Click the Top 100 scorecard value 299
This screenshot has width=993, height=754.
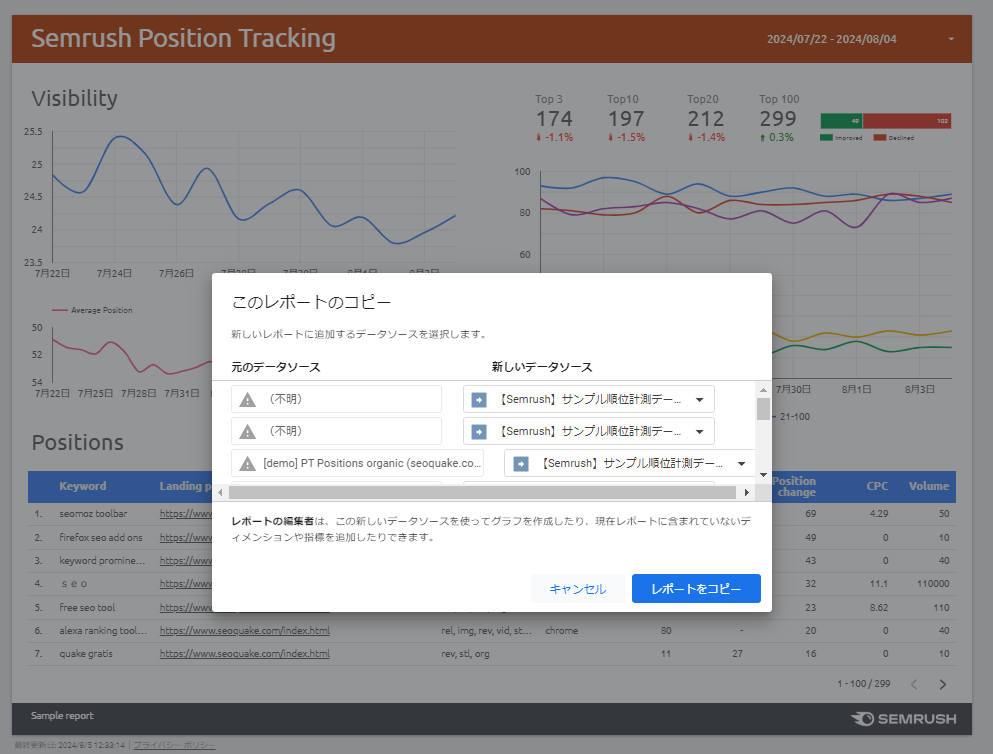coord(778,119)
